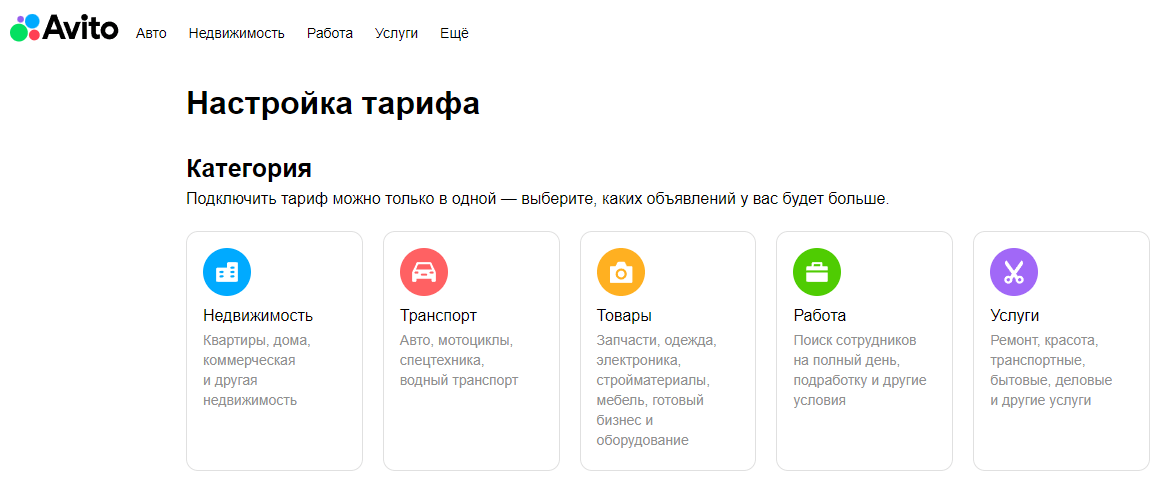Click the description starting 'Запчасти, одежда, электроника'
Screen dimensions: 1170x494
pos(657,390)
